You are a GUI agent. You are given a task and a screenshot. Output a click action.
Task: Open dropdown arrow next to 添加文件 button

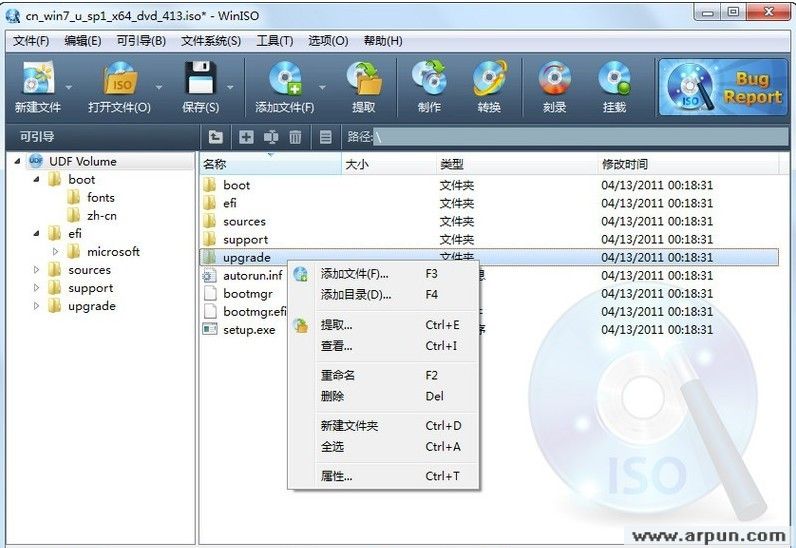[x=322, y=87]
